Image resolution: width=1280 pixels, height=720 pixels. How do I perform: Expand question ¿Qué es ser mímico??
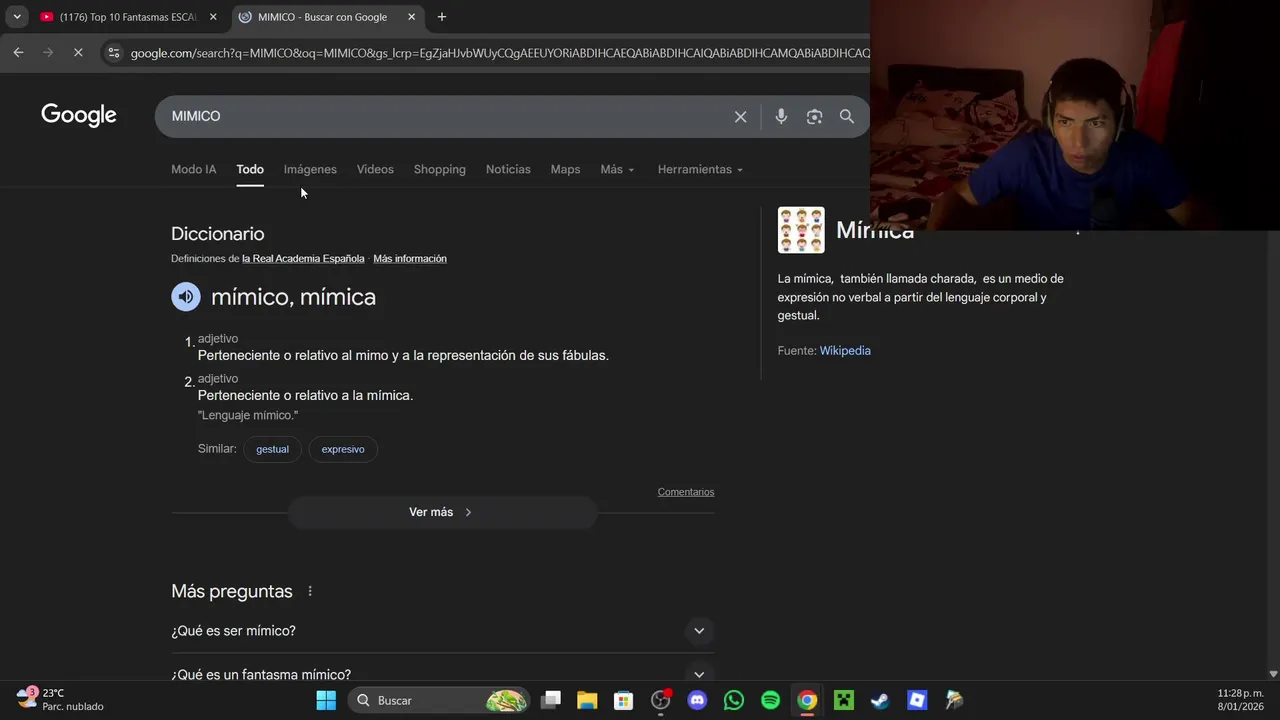[442, 631]
